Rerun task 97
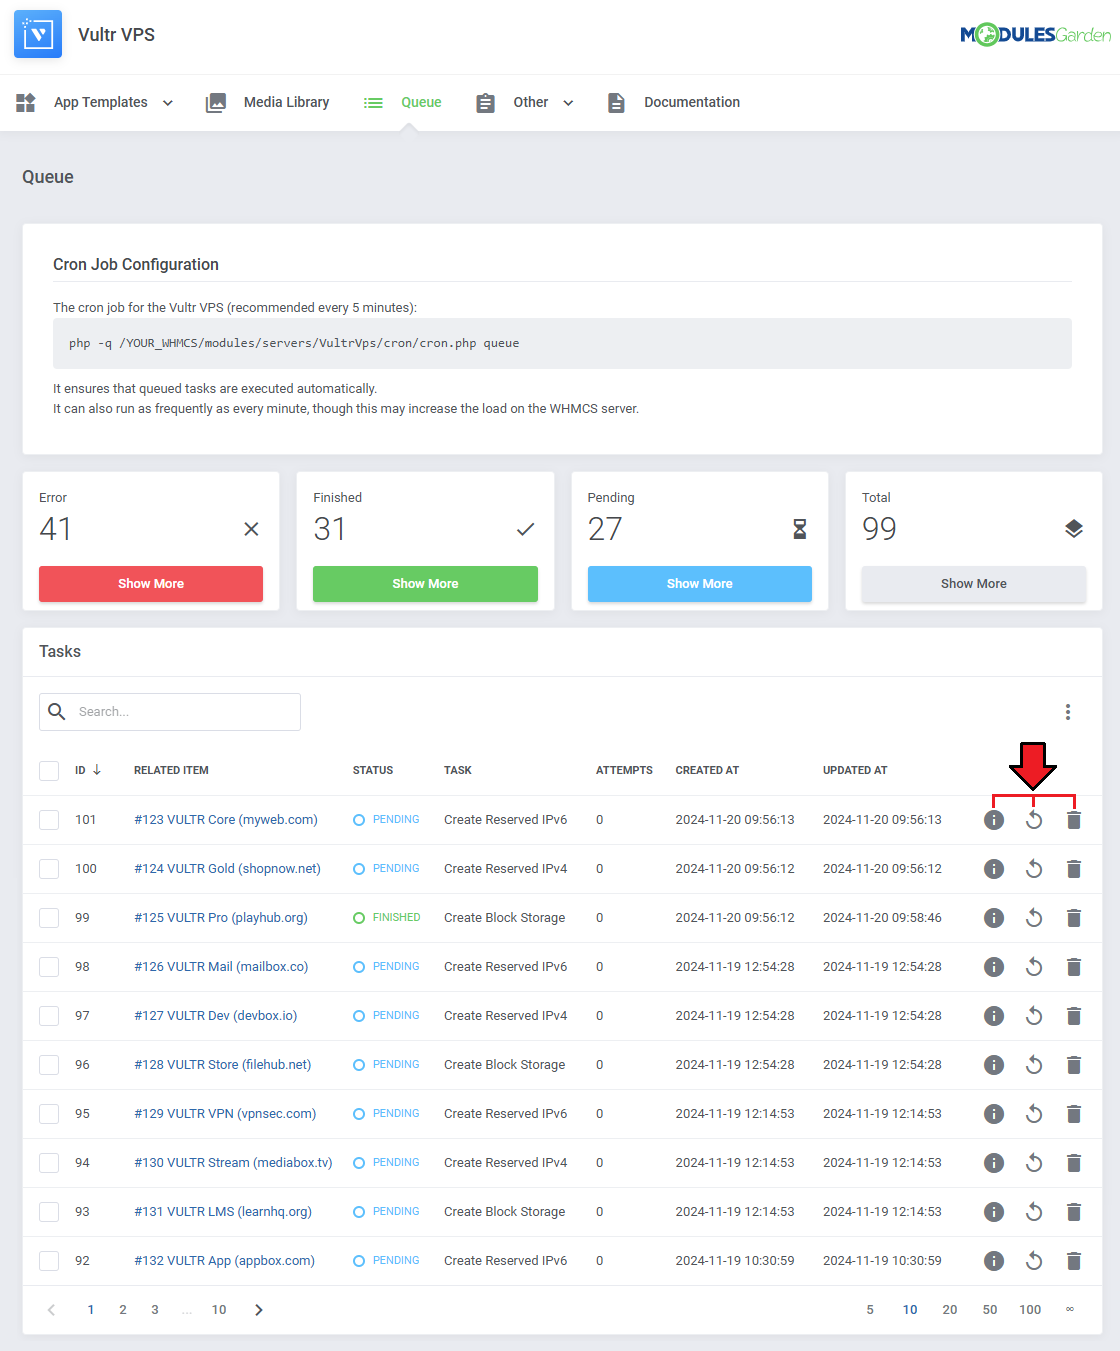Screen dimensions: 1120x1351 point(1034,1016)
